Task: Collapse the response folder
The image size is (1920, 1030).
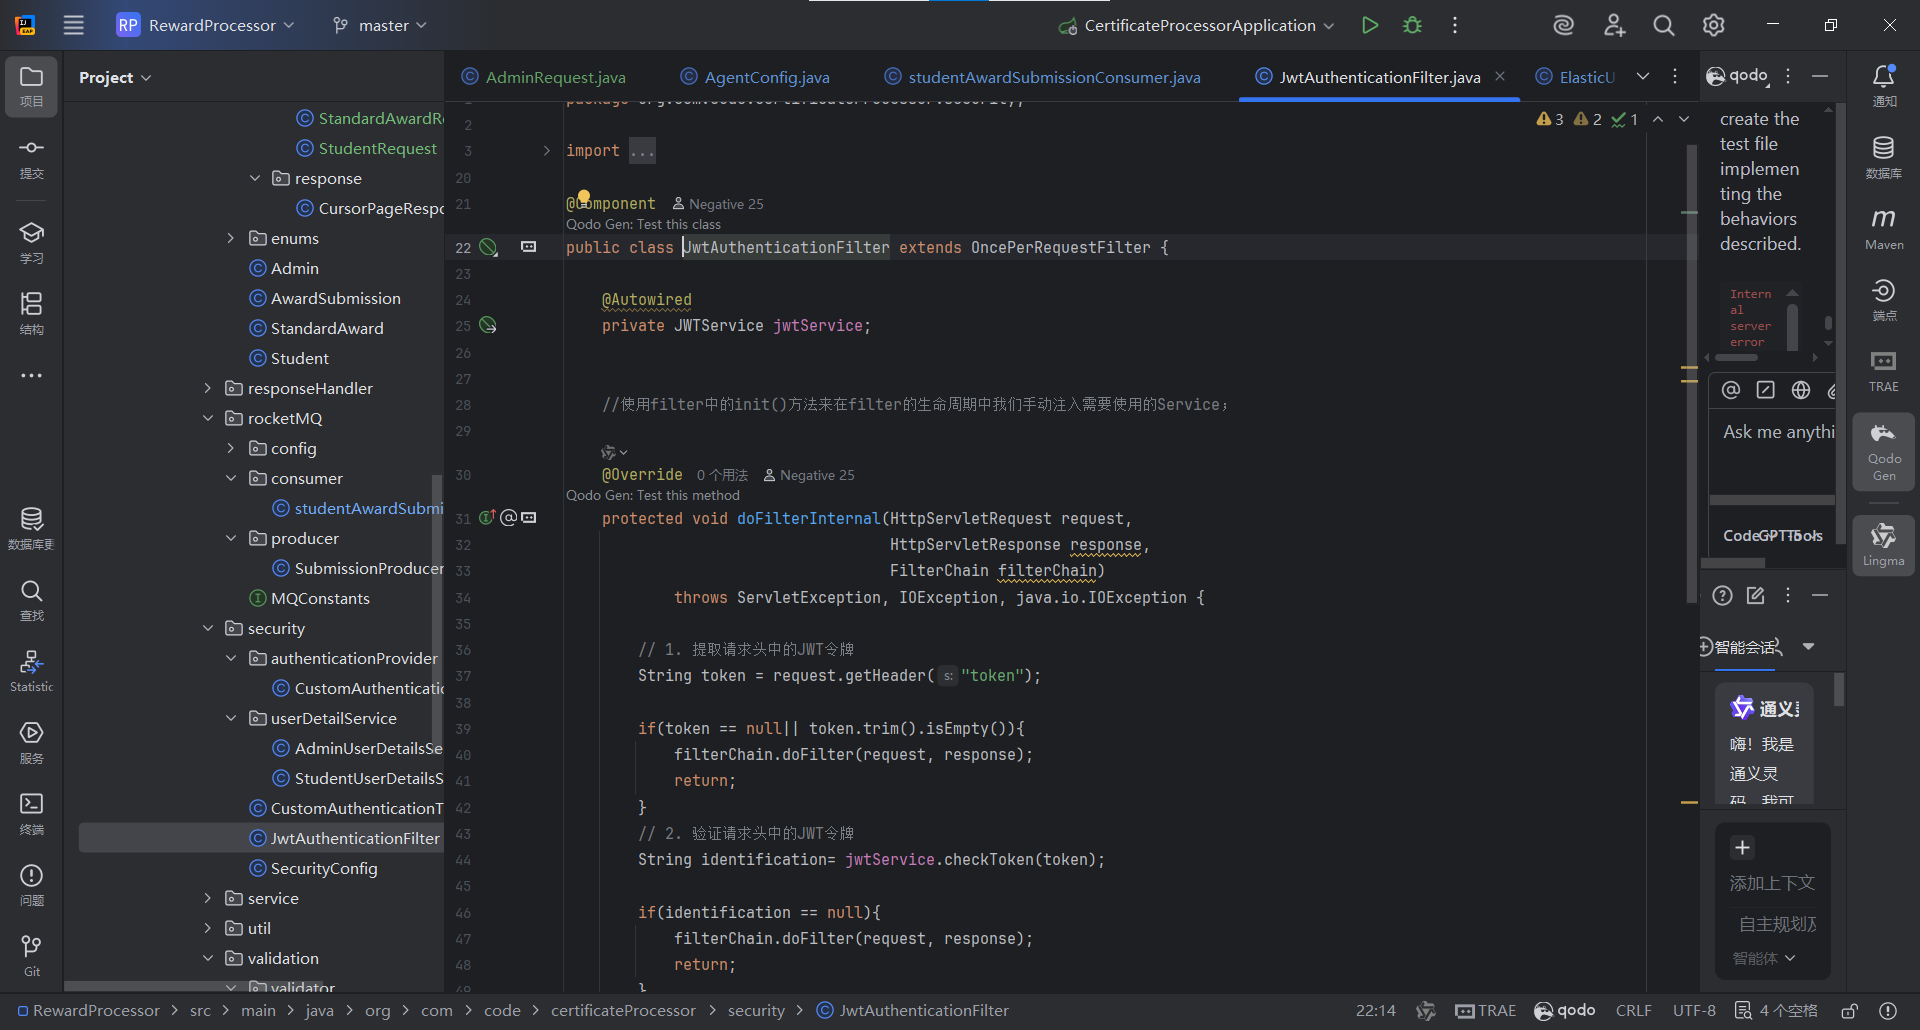Action: pos(255,178)
